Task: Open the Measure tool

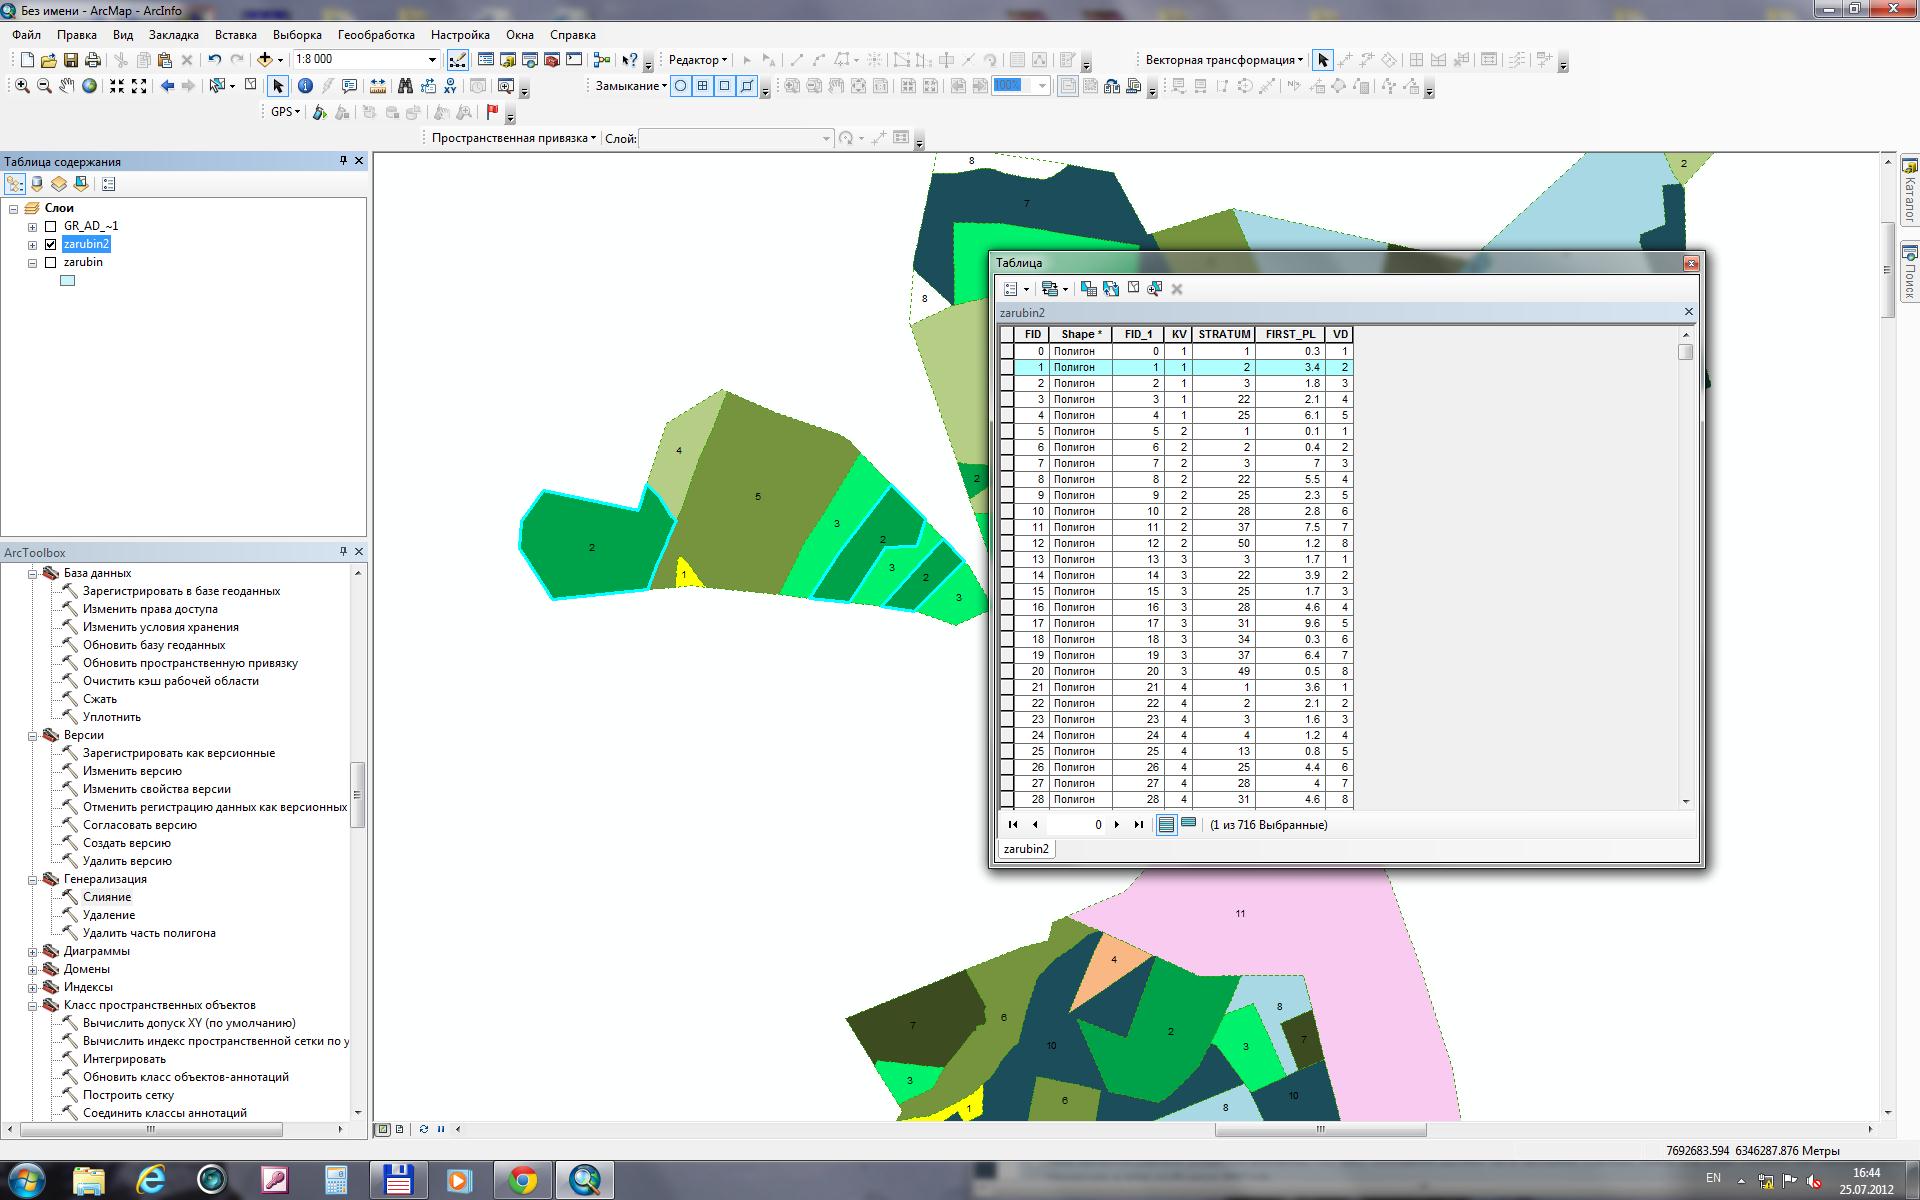Action: point(378,86)
